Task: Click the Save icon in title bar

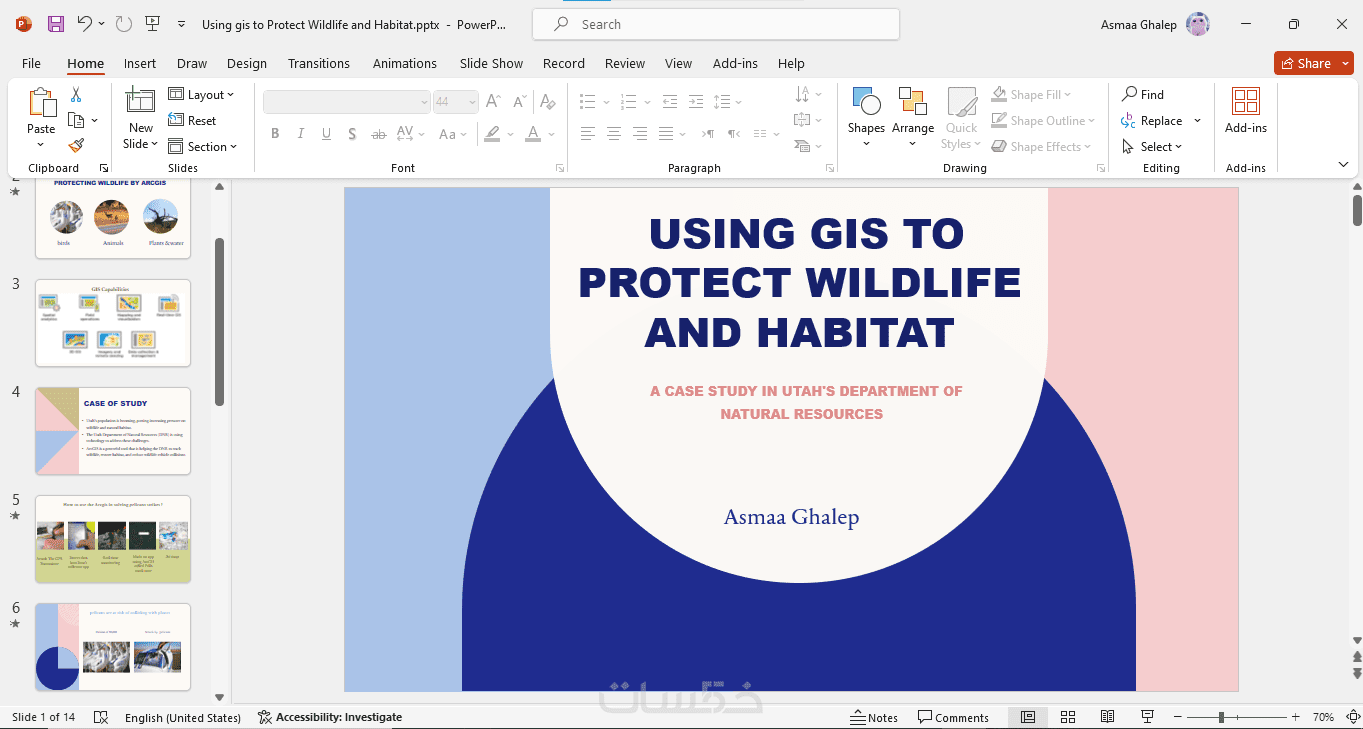Action: [56, 24]
